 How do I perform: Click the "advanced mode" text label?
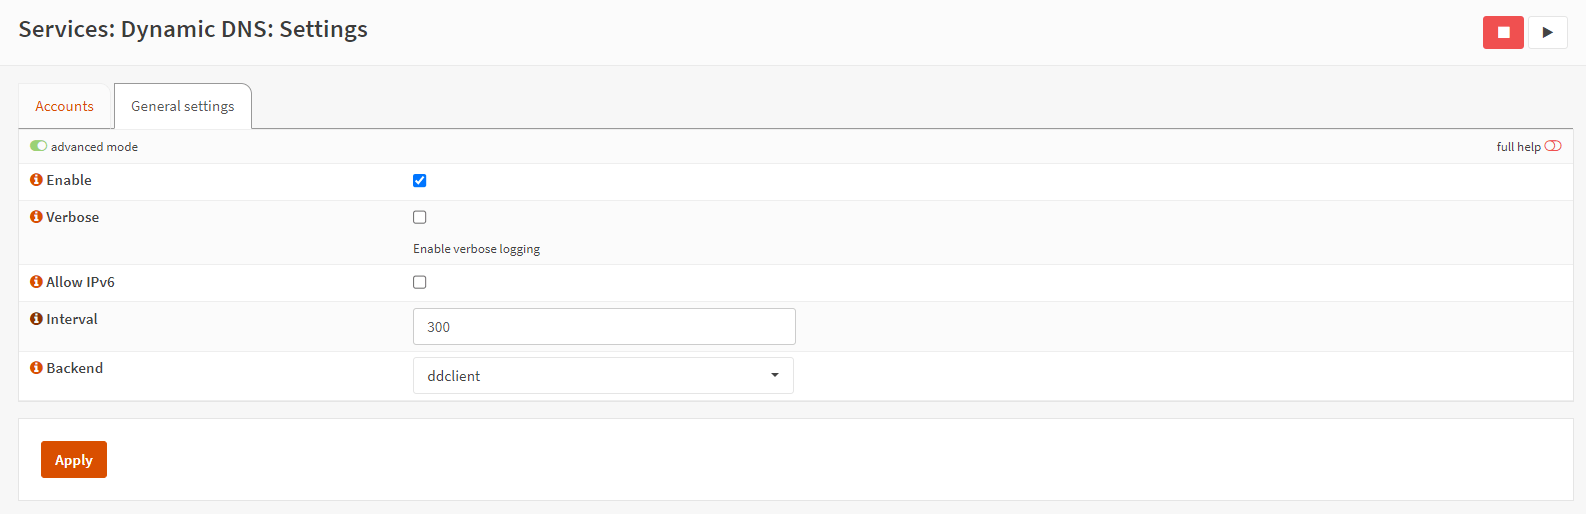95,147
